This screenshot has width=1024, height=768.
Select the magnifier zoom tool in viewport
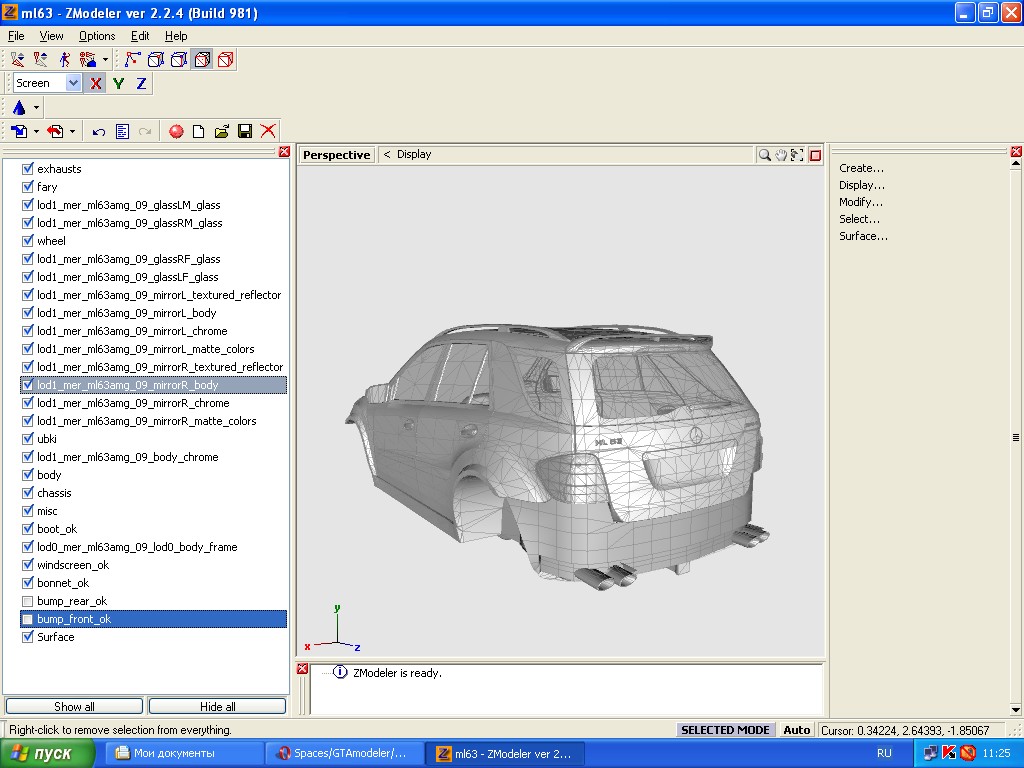point(765,155)
